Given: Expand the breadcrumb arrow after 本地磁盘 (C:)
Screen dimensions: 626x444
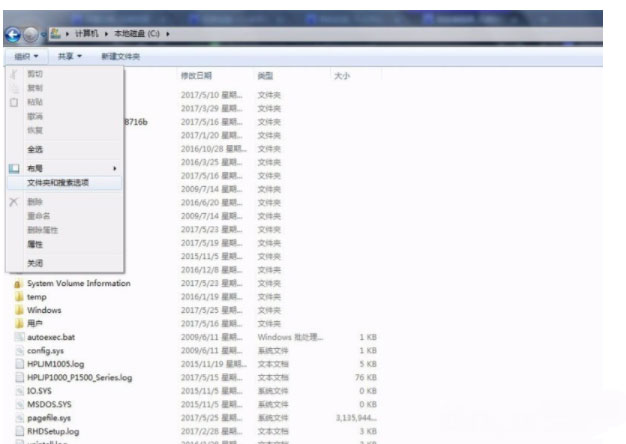Looking at the screenshot, I should [x=168, y=34].
